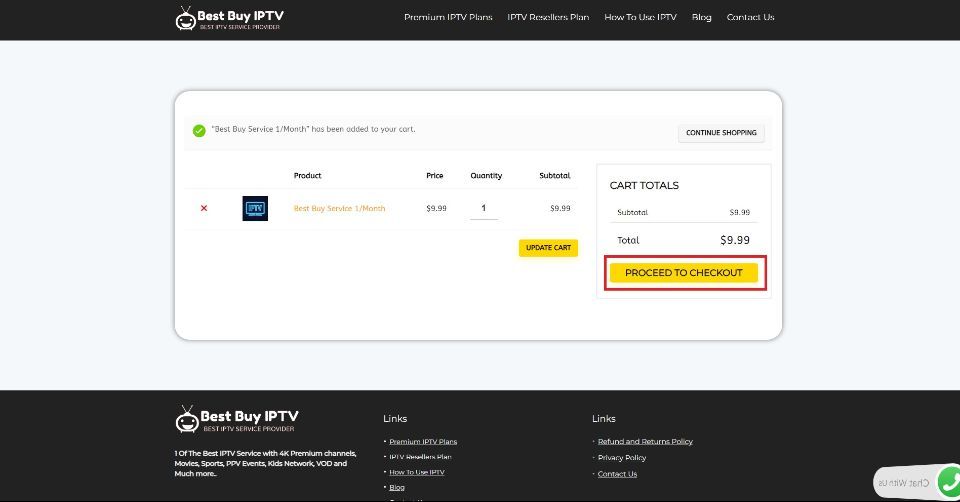Click the Update Cart button
The width and height of the screenshot is (960, 502).
pos(548,248)
